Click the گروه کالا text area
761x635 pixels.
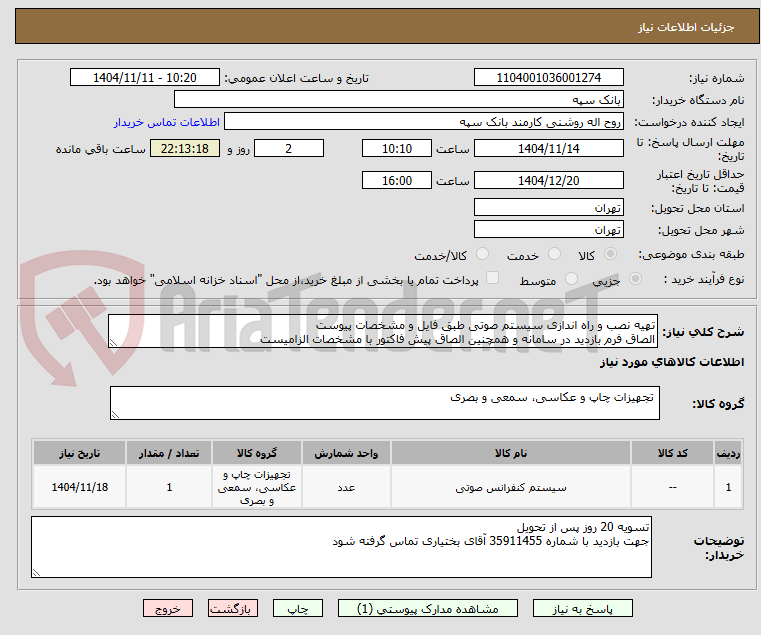pyautogui.click(x=385, y=403)
